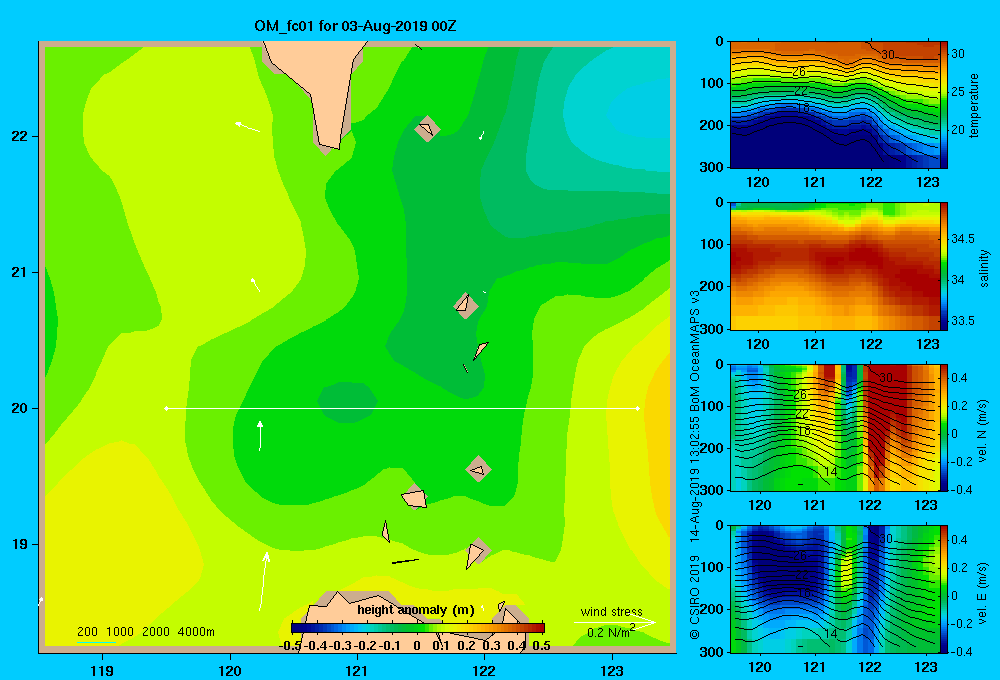Click the '1000' depth contour legend entry
Image resolution: width=1000 pixels, height=680 pixels.
pyautogui.click(x=120, y=632)
